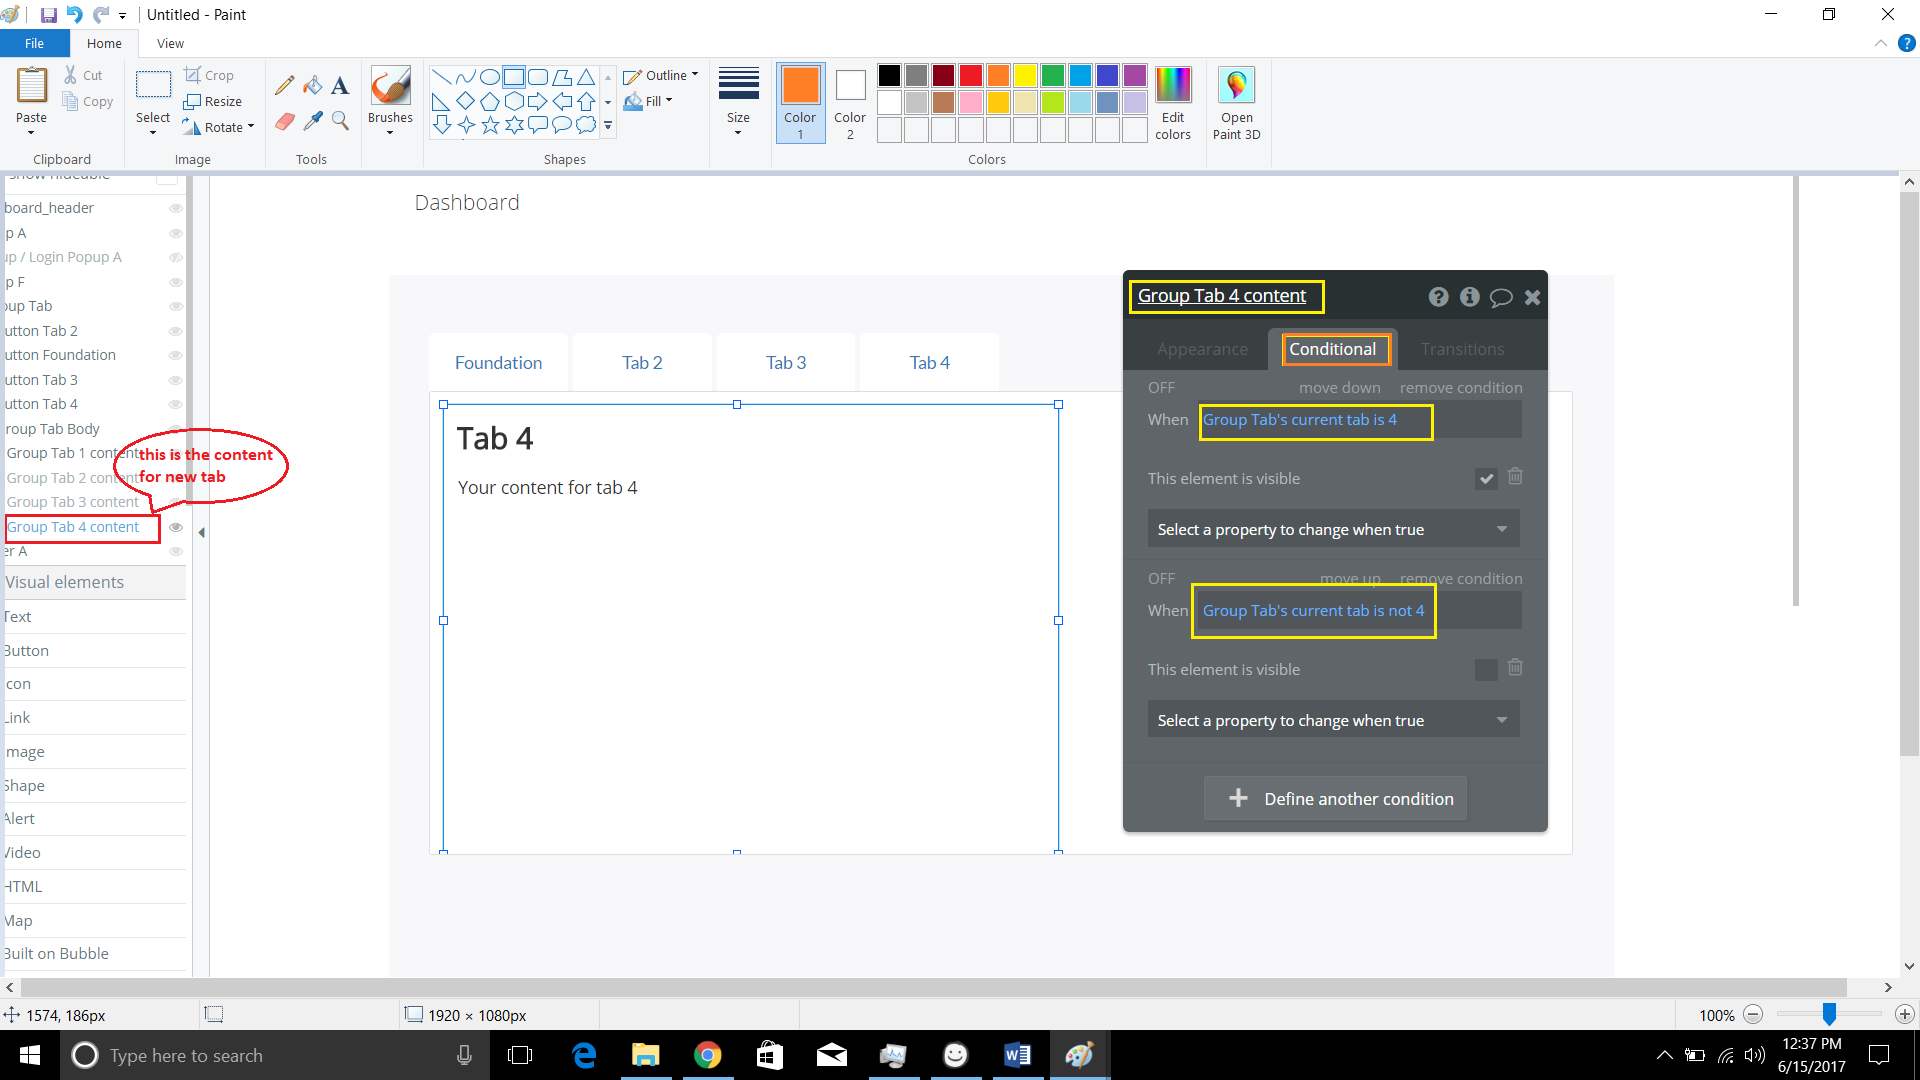1920x1080 pixels.
Task: Switch to the View ribbon tab
Action: pos(170,43)
